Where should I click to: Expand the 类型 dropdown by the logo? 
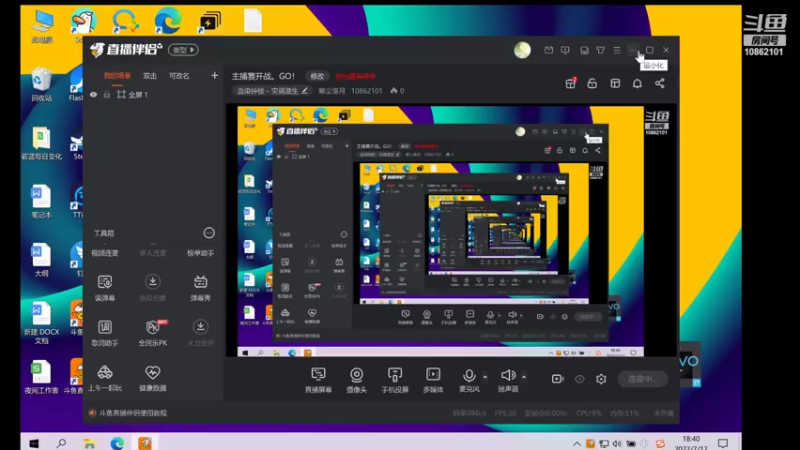click(183, 50)
